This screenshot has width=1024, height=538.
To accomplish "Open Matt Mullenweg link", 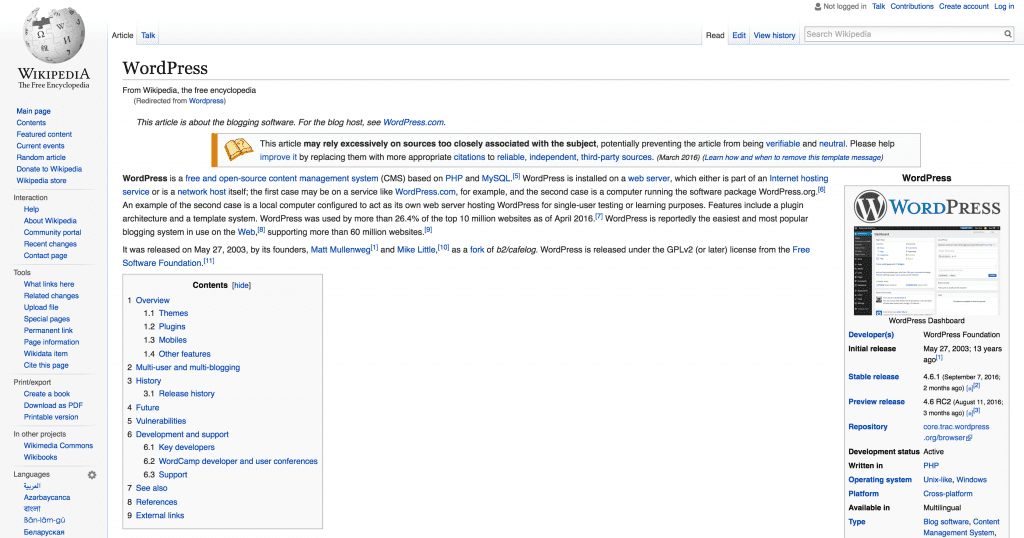I will point(340,249).
